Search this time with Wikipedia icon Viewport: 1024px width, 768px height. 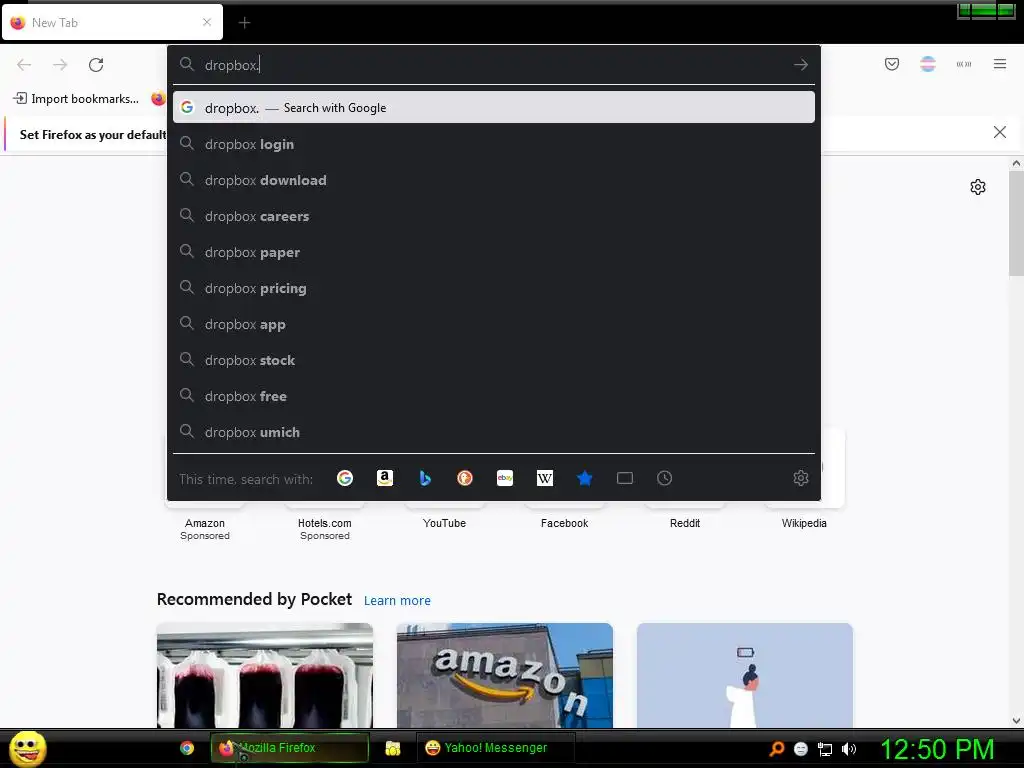click(x=545, y=479)
